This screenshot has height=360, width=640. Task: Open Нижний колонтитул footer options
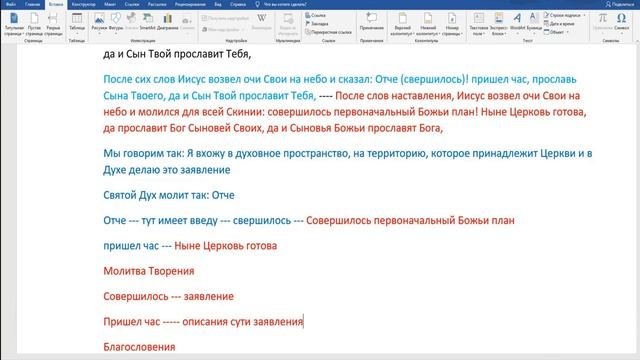coord(428,24)
